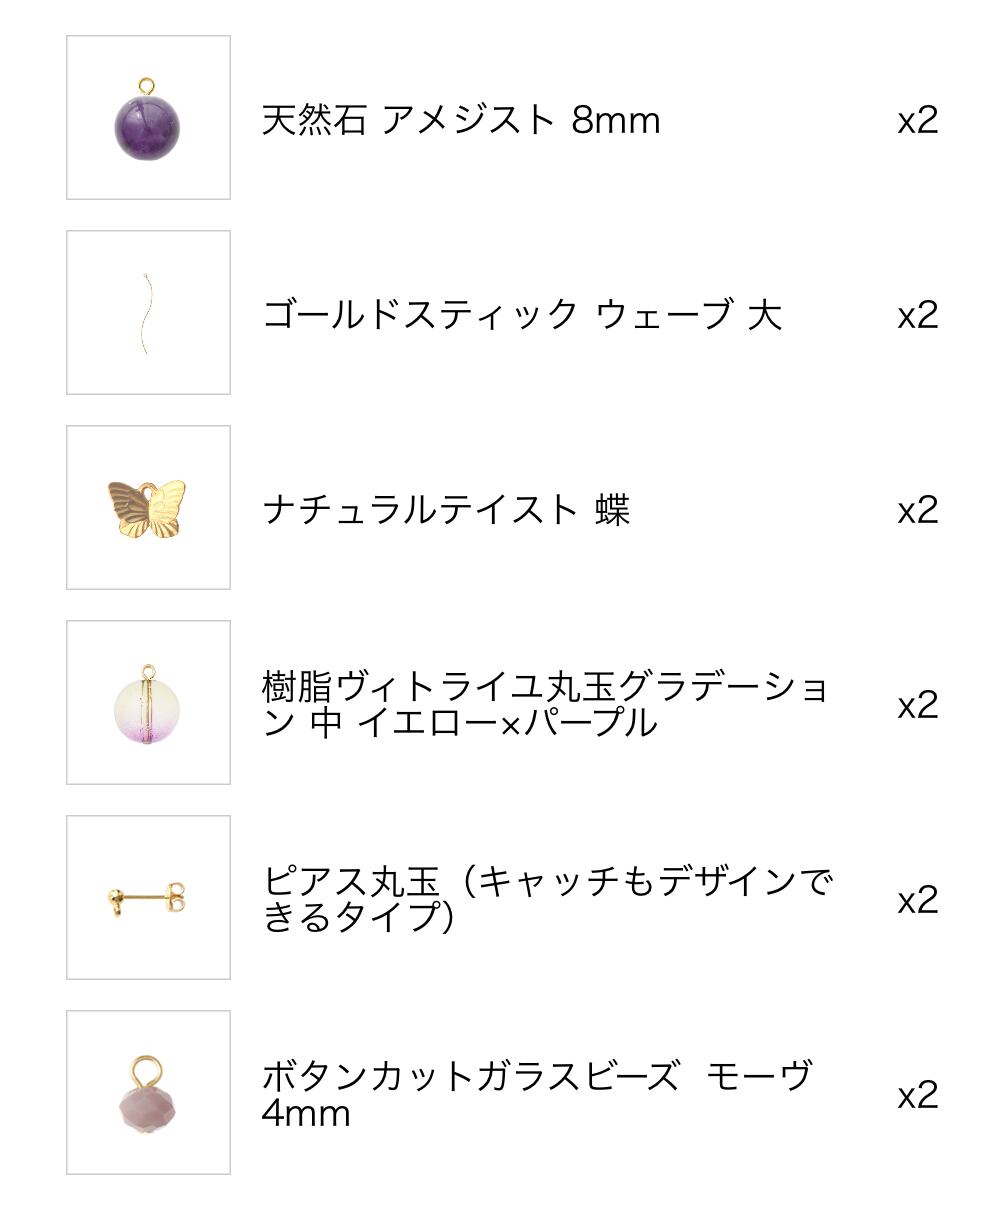Open the 天然石 アメジスト 8mm item name
The width and height of the screenshot is (1005, 1207).
(x=461, y=120)
